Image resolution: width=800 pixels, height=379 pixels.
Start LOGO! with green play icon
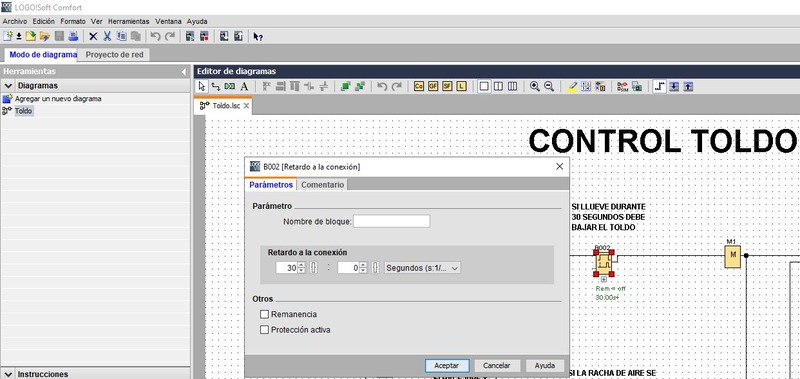(x=190, y=36)
